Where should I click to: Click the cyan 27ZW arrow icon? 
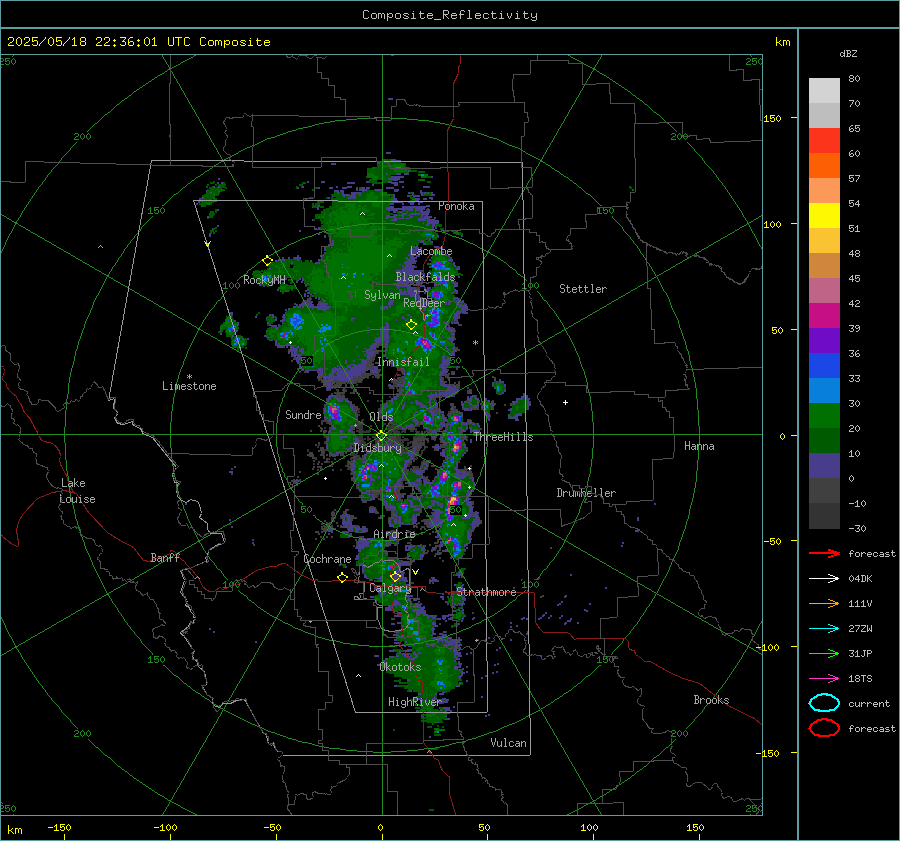pos(824,629)
